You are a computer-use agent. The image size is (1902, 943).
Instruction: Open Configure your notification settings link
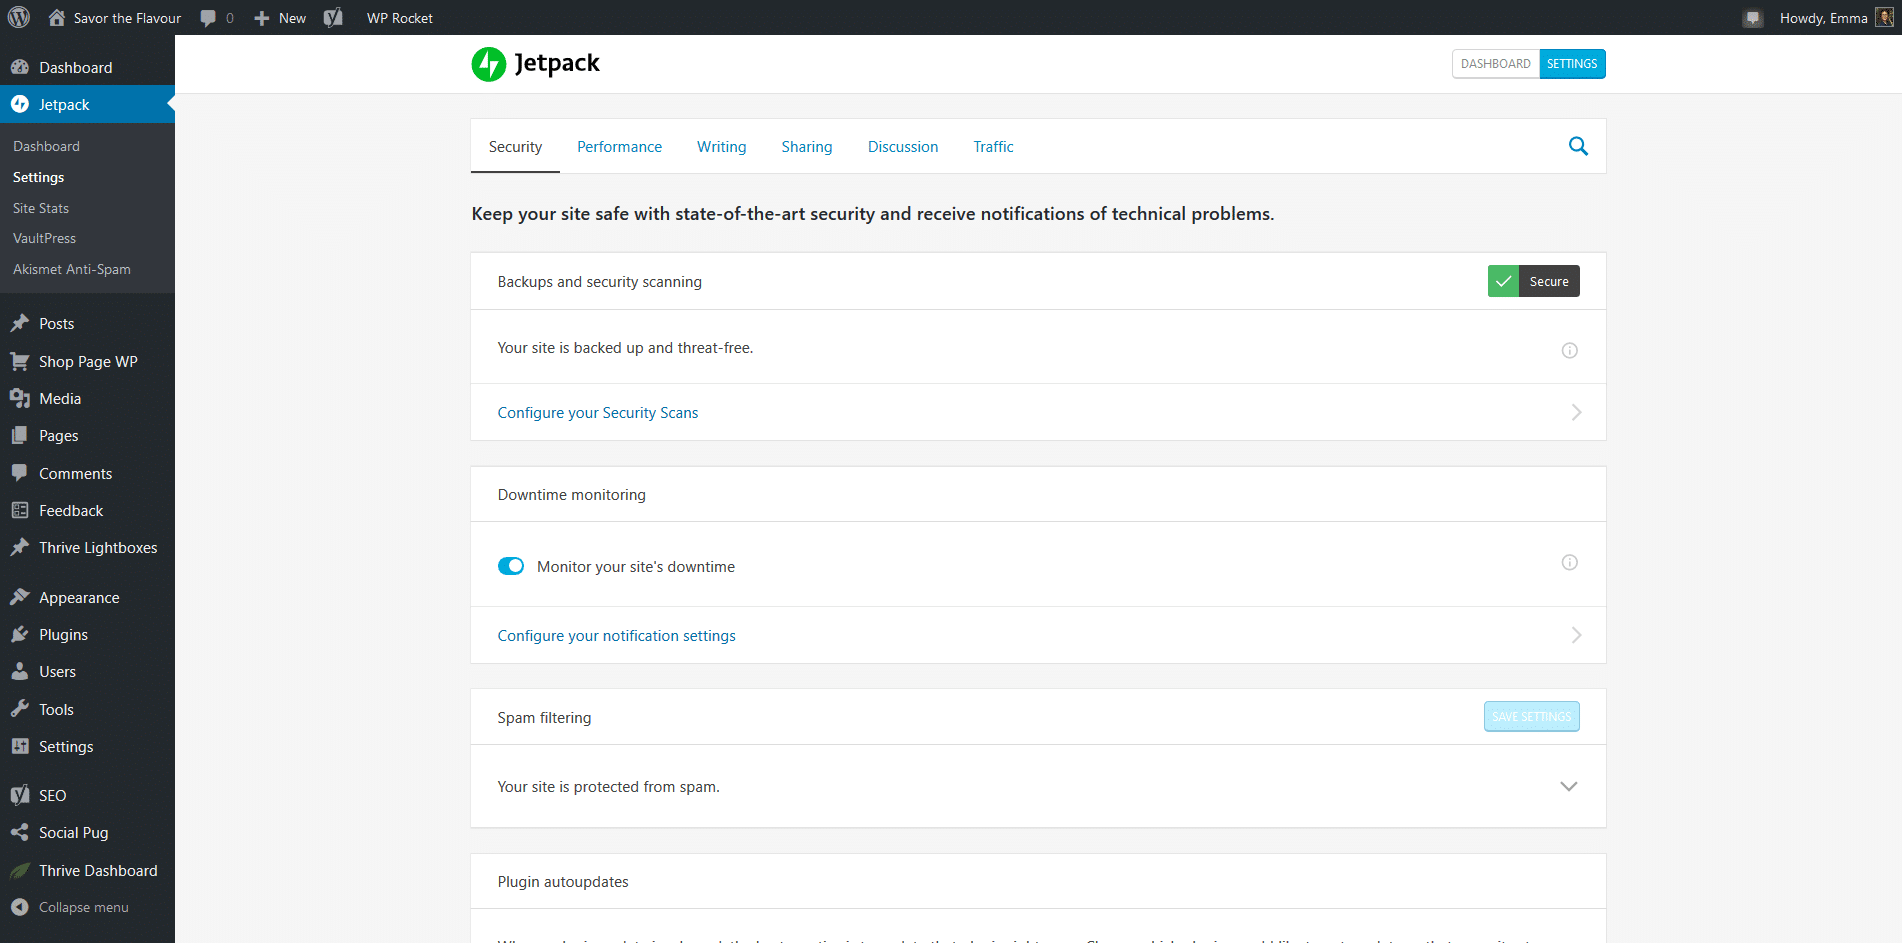coord(616,635)
